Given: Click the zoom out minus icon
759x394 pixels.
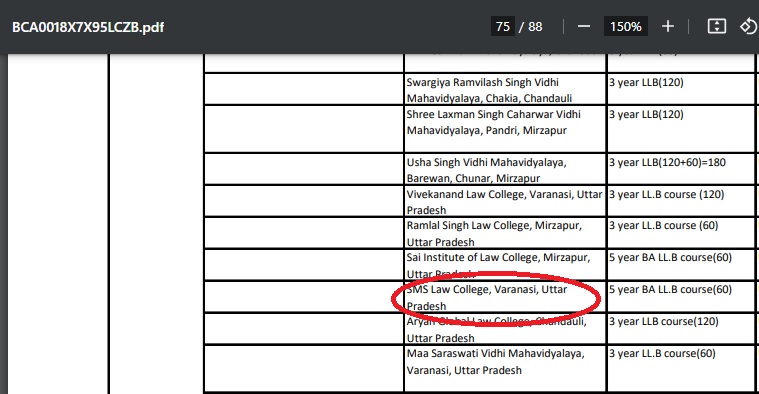Looking at the screenshot, I should (584, 26).
